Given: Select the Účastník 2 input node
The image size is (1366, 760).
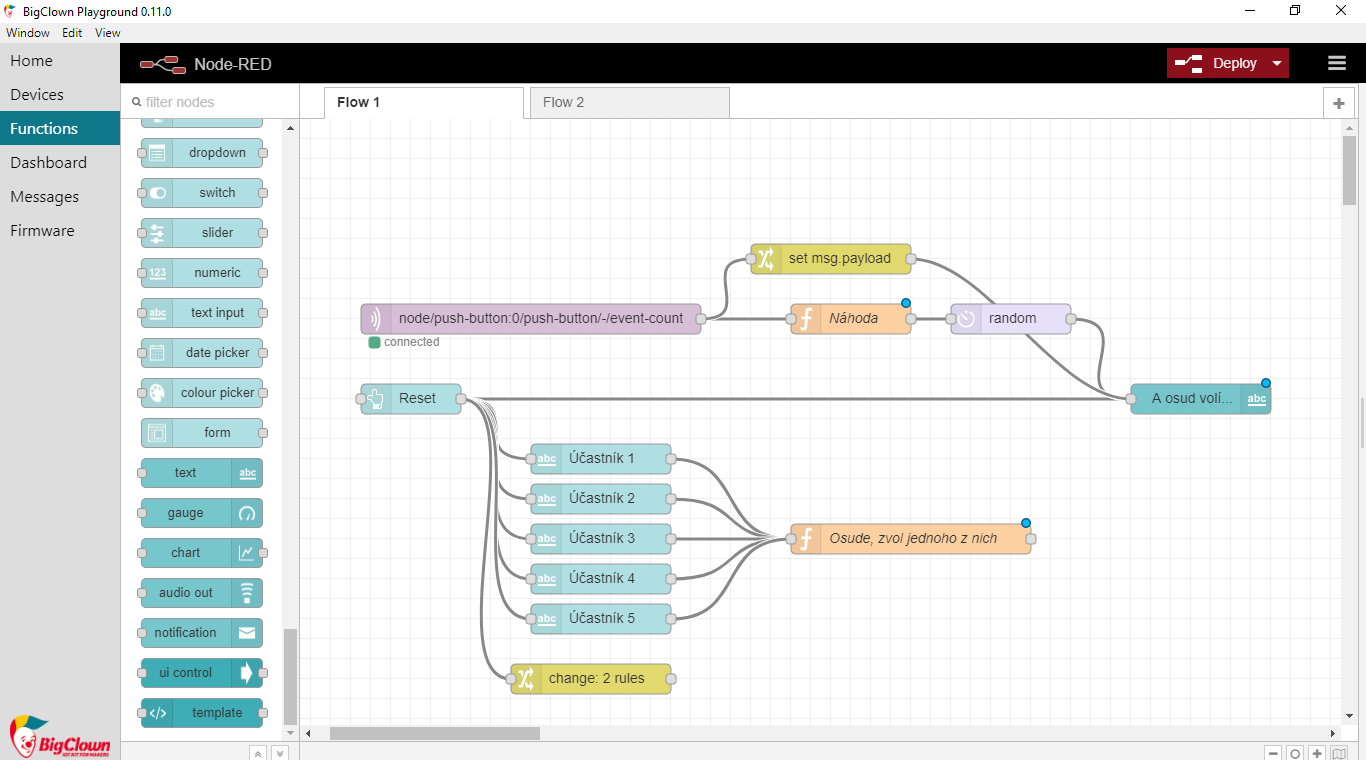Looking at the screenshot, I should tap(601, 499).
